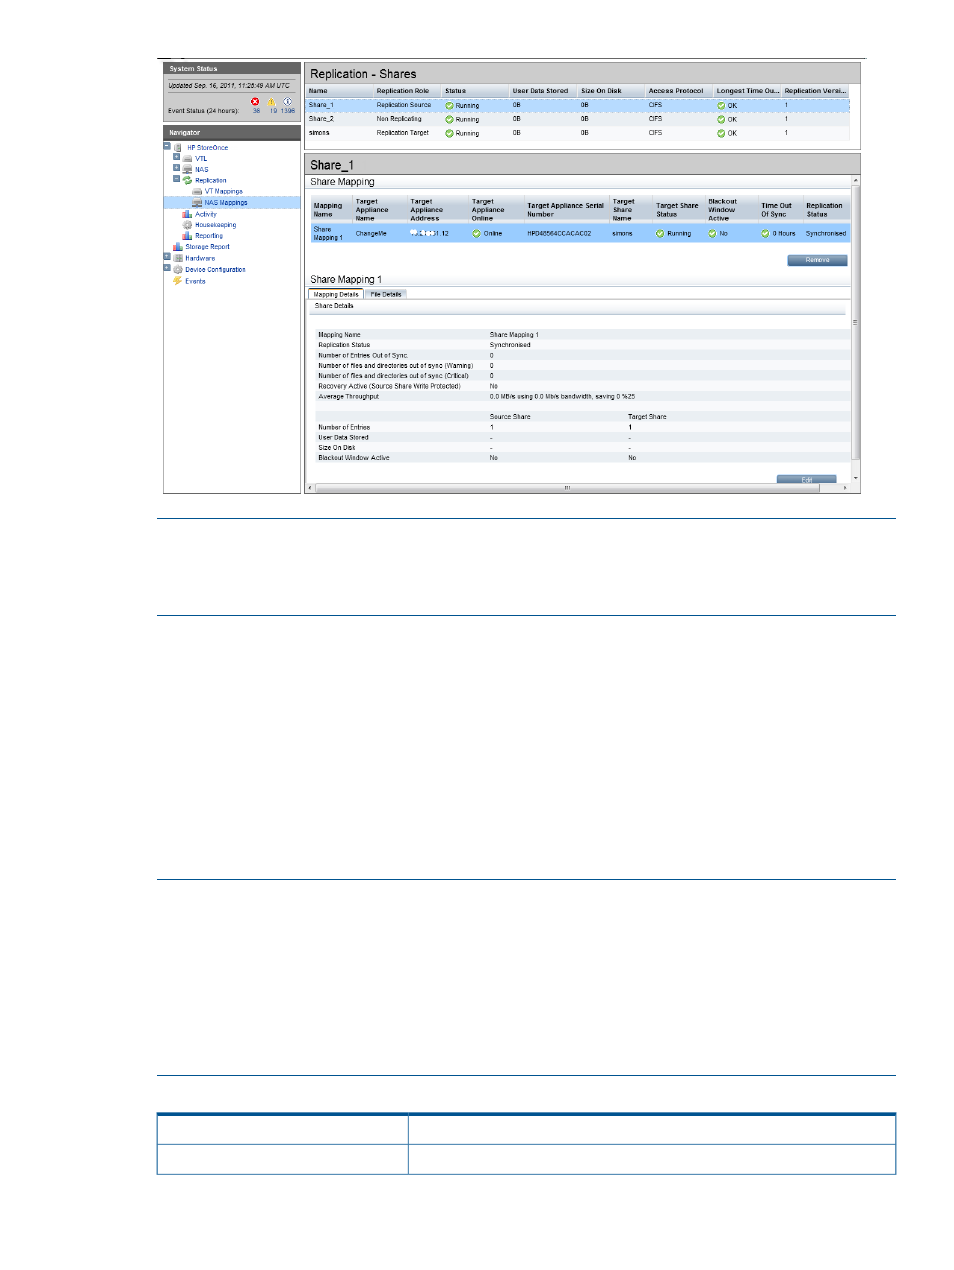Collapse the Replication tree node
Screen dimensions: 954x1270
(176, 179)
